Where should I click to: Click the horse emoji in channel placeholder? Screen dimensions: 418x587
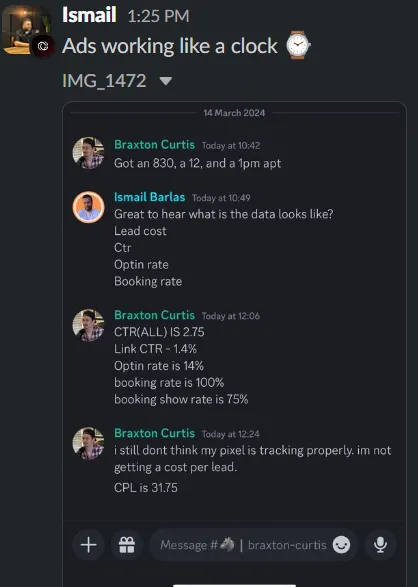pos(227,544)
